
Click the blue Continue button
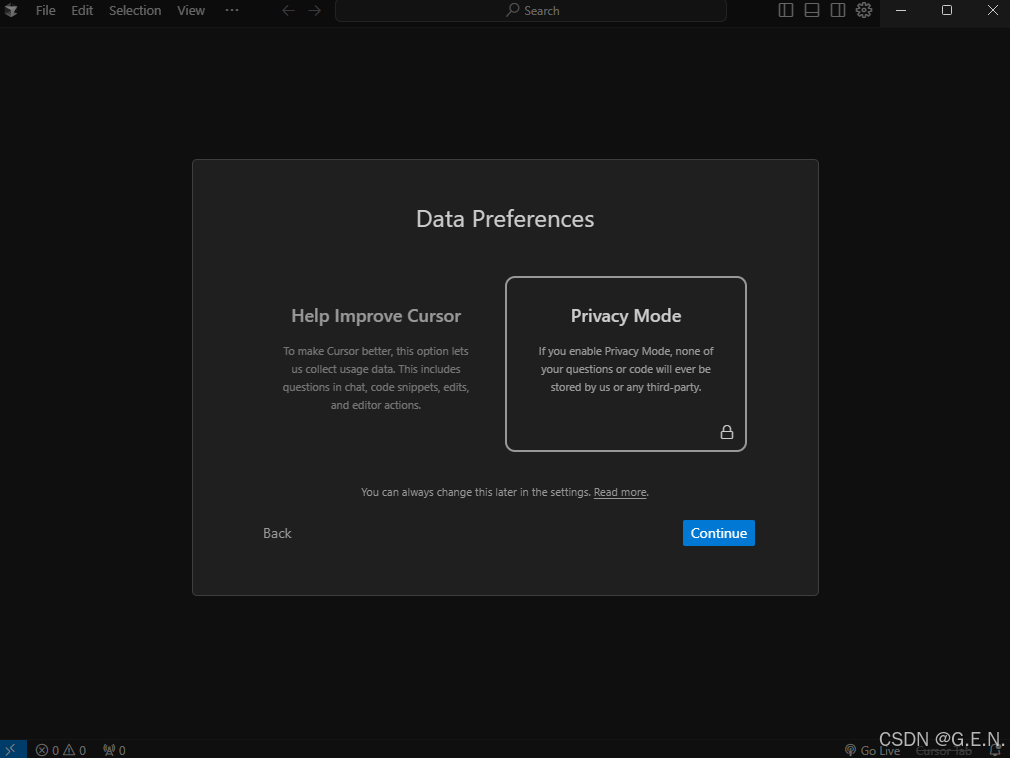(718, 533)
